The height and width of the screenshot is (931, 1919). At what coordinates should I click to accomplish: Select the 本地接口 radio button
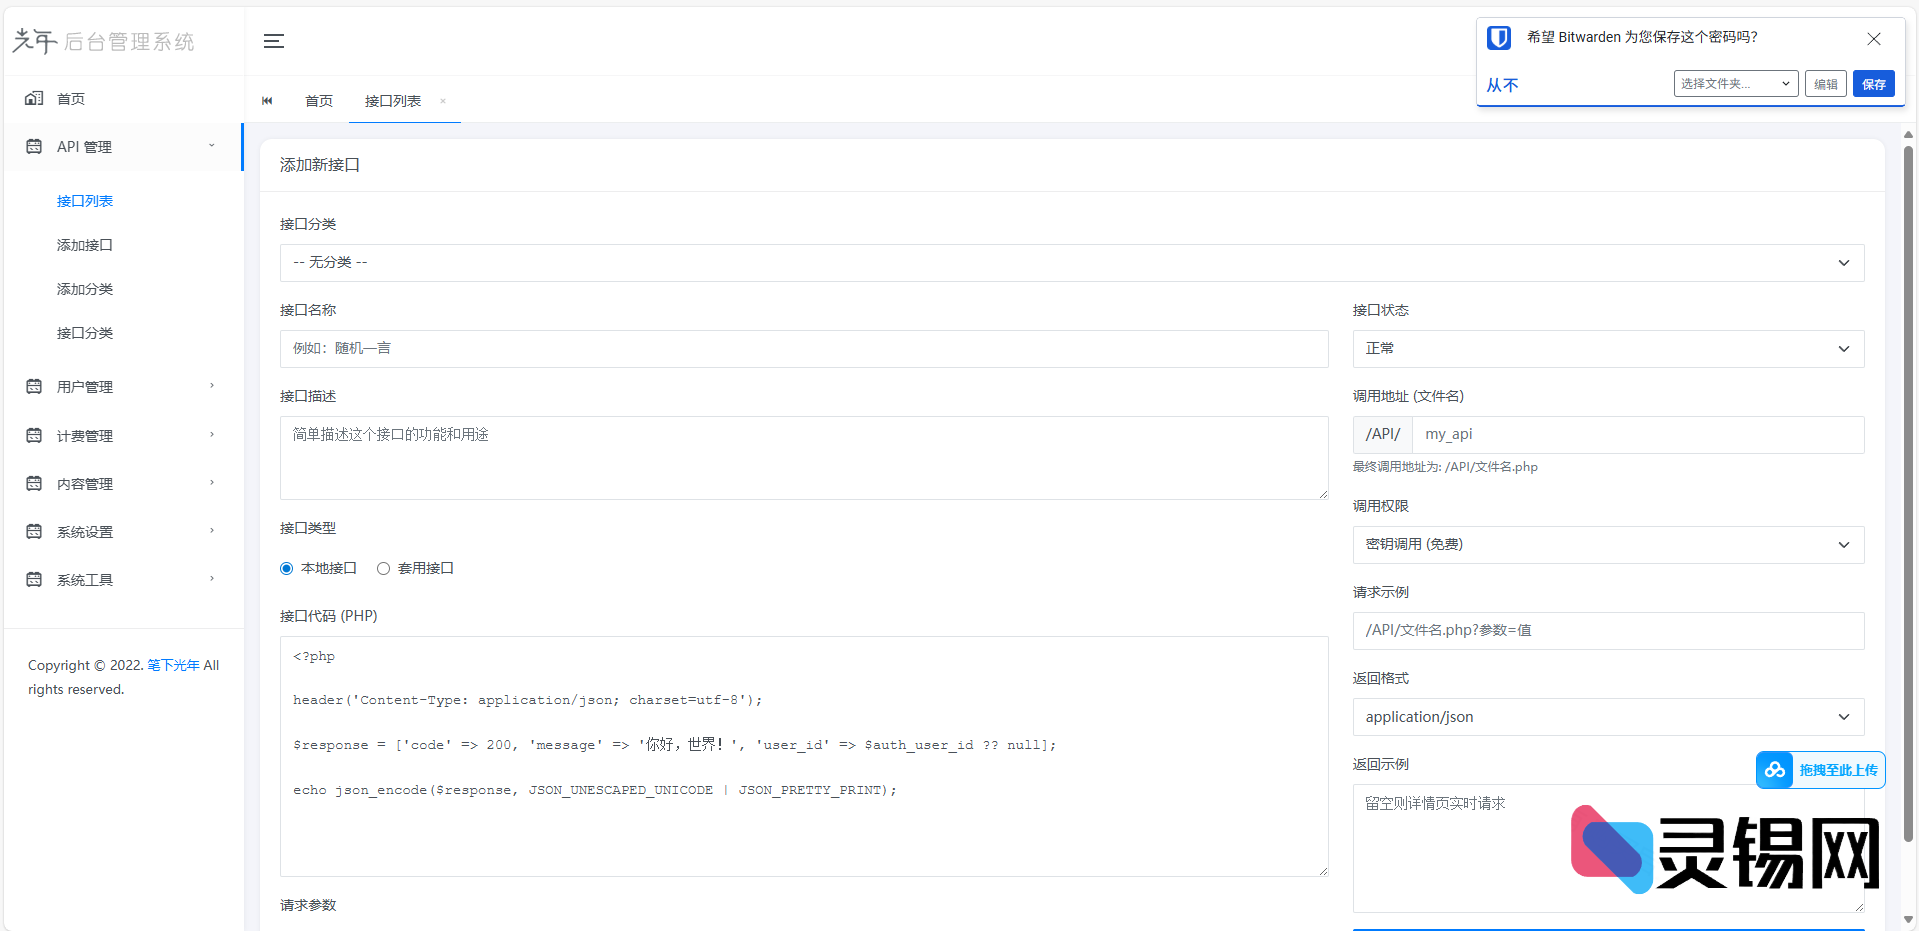(x=287, y=569)
